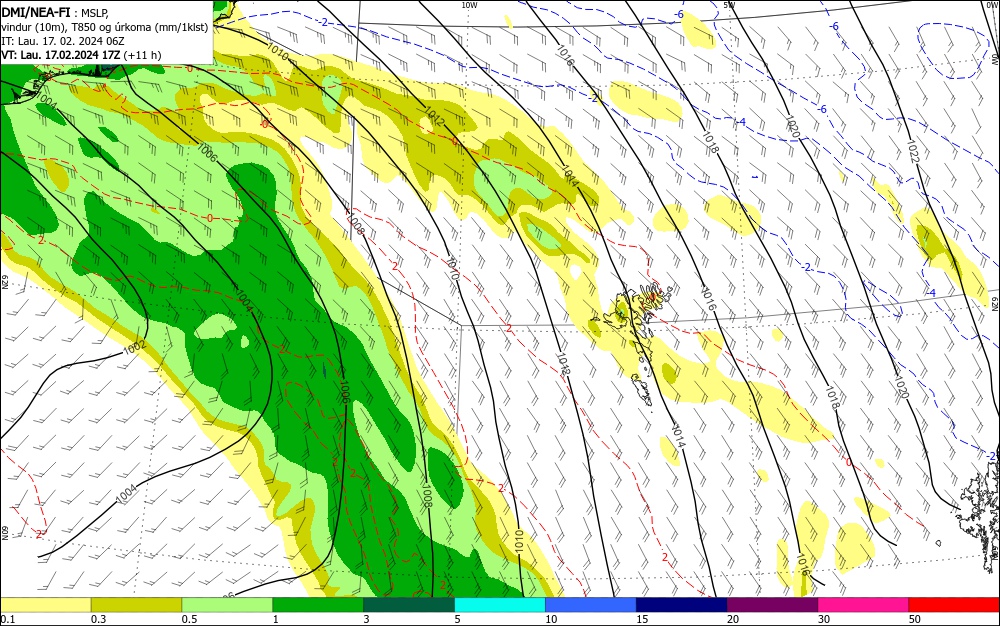Click the "5W" longitude label
Screen dimensions: 1000x626
729,5
